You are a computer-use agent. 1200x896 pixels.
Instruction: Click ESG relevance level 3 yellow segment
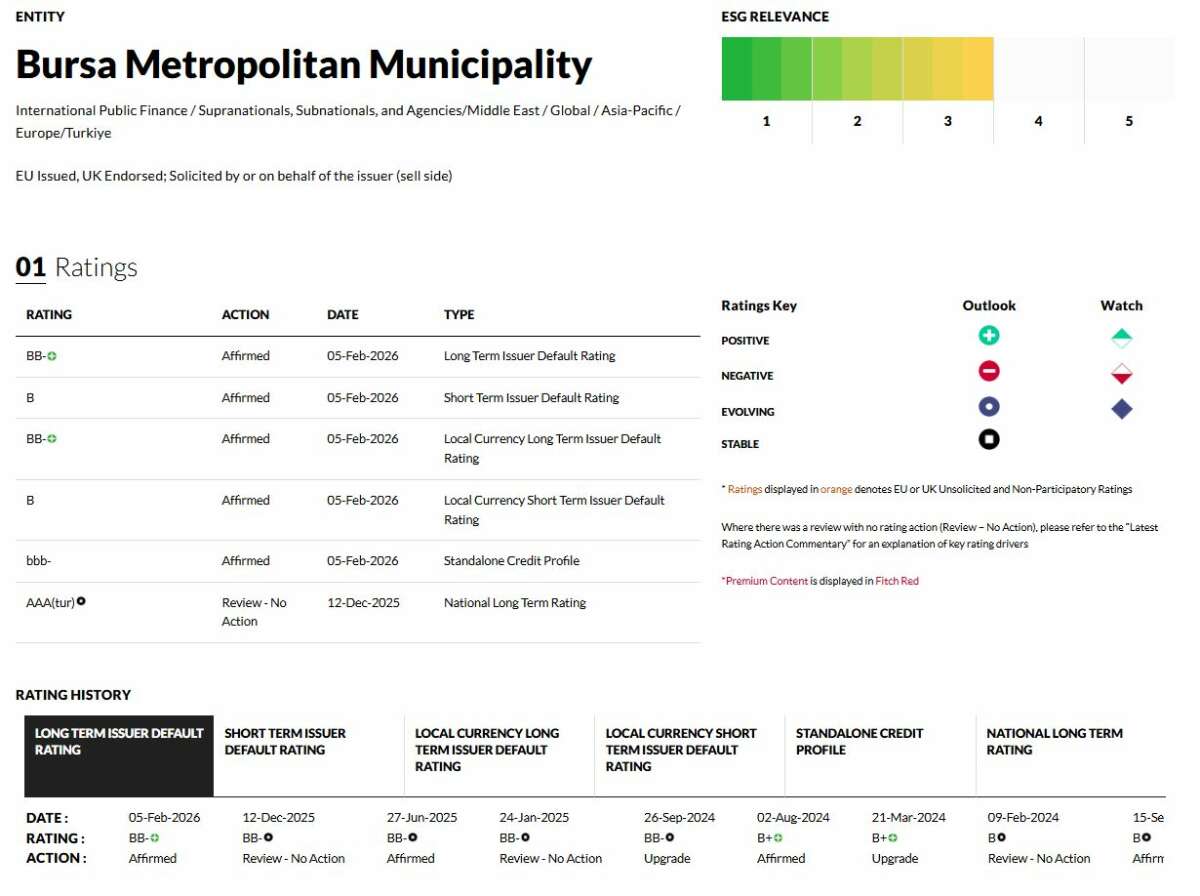[x=948, y=69]
